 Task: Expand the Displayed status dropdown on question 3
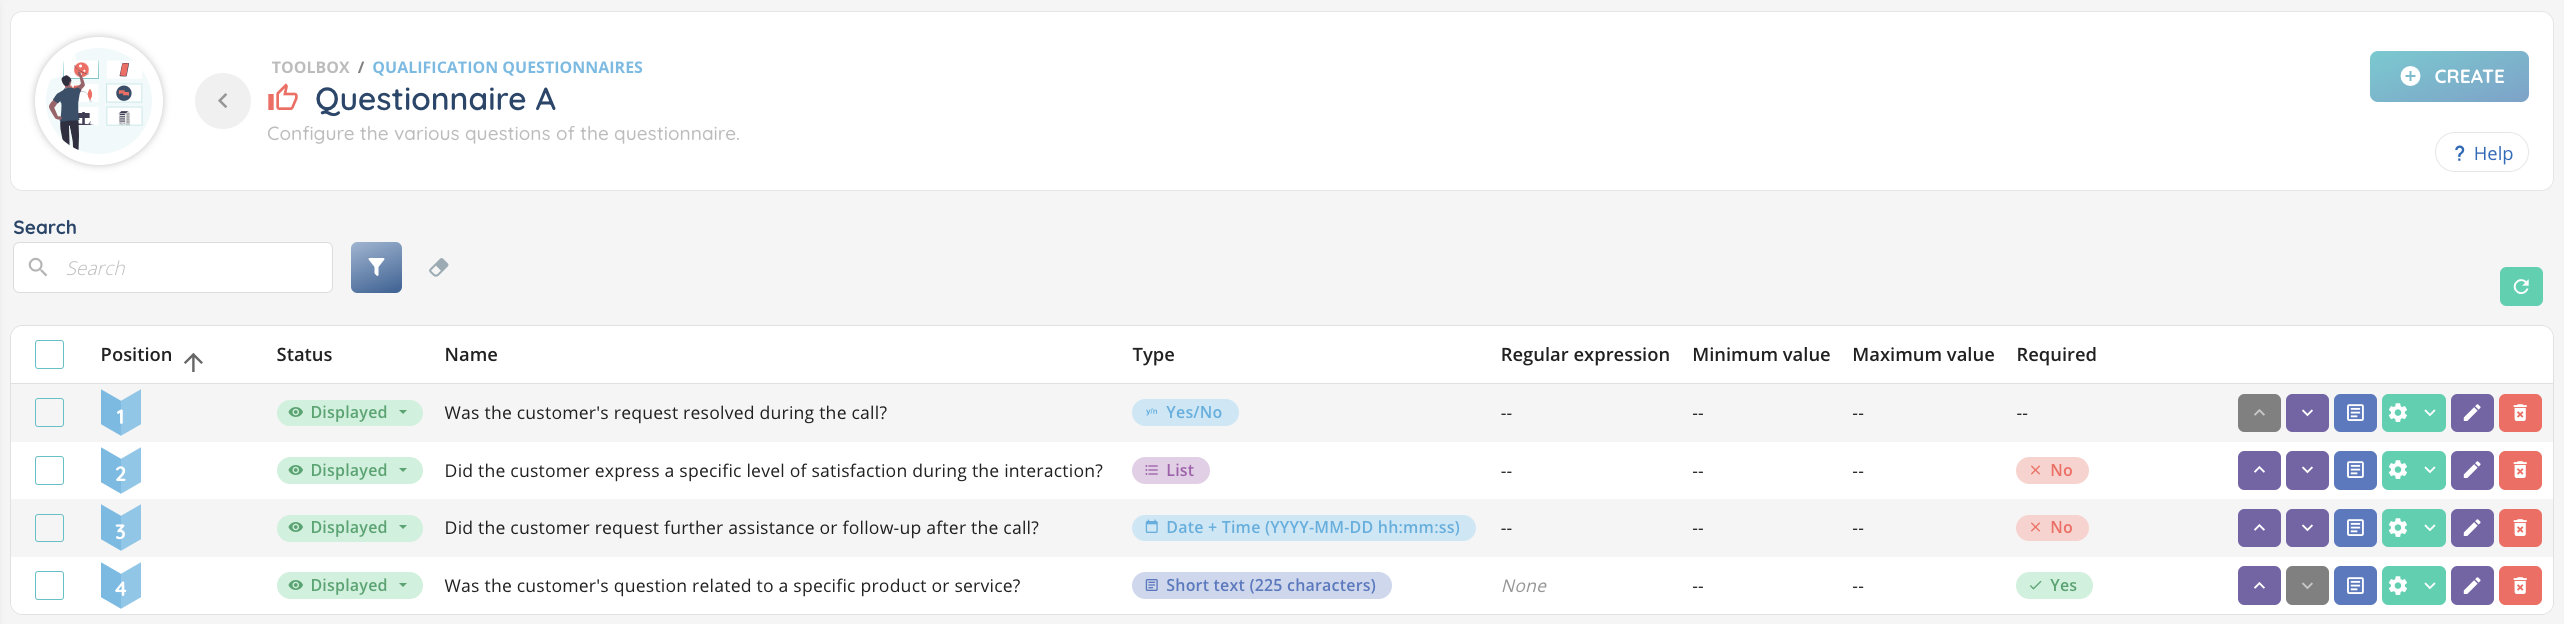pyautogui.click(x=349, y=527)
